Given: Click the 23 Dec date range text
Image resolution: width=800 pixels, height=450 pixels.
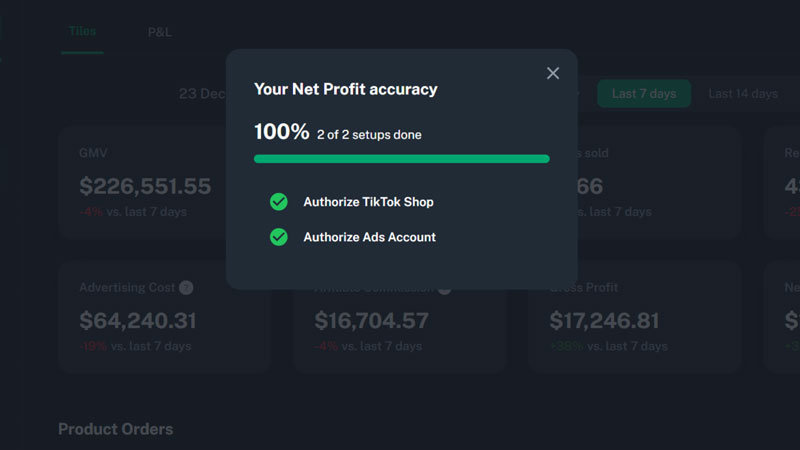Looking at the screenshot, I should click(202, 94).
